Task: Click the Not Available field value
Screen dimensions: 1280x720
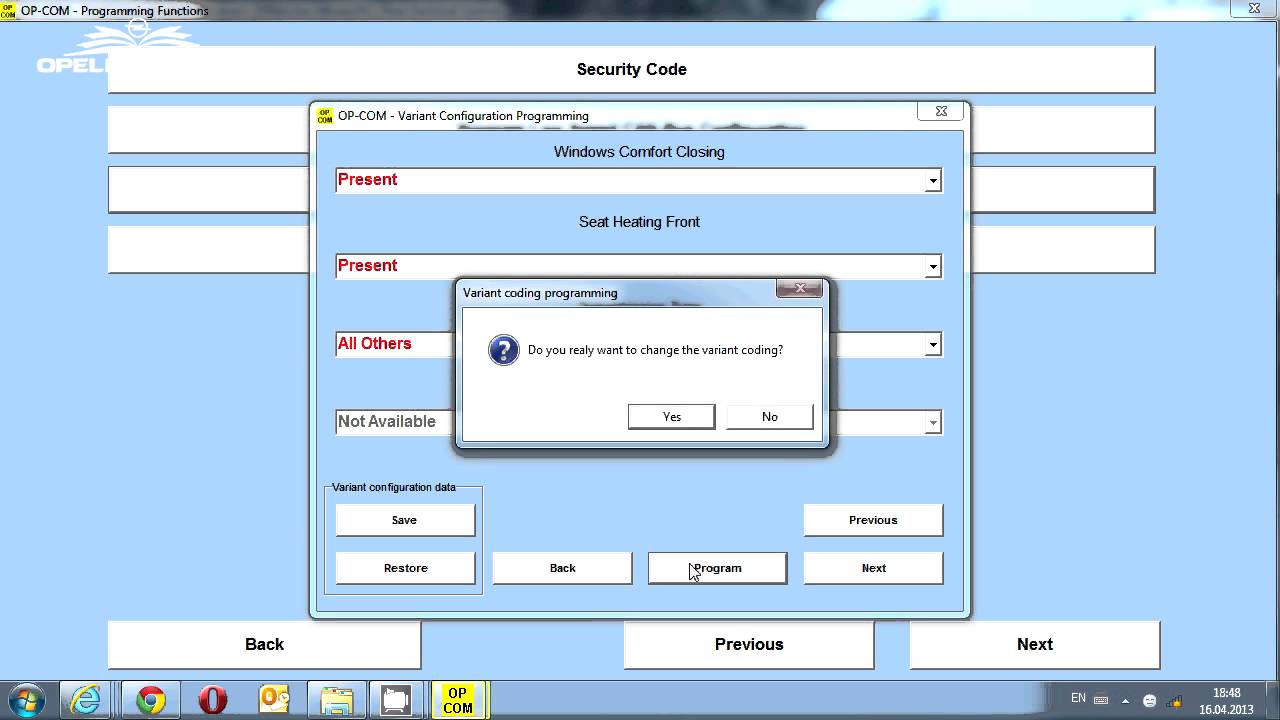Action: pyautogui.click(x=386, y=422)
